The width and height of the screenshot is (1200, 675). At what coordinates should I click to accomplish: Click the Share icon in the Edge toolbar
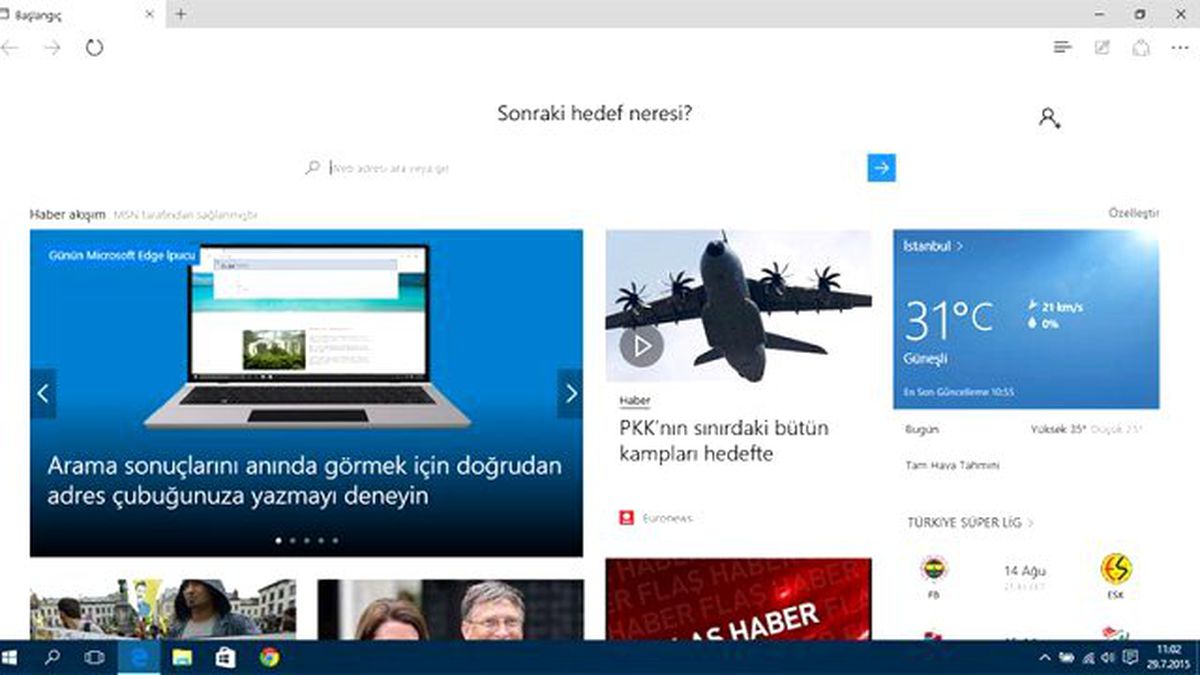(x=1141, y=47)
